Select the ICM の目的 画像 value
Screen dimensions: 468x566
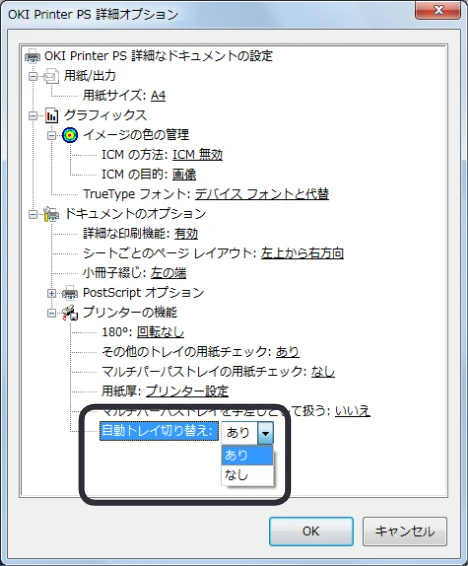click(184, 175)
